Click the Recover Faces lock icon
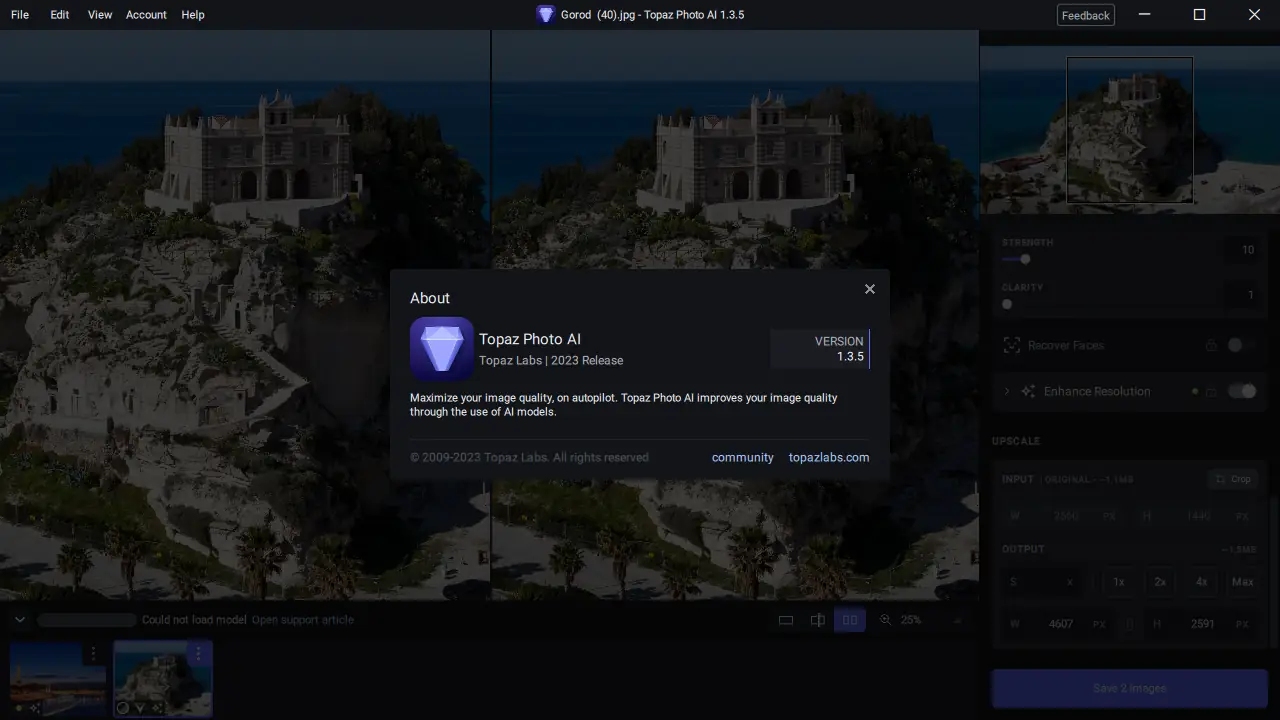 [1211, 345]
